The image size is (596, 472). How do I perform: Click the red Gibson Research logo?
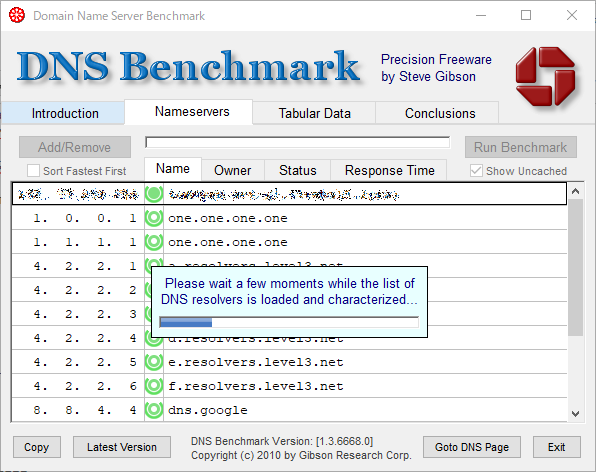(x=546, y=76)
